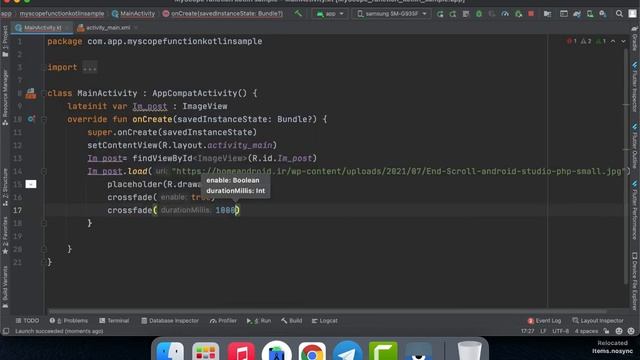Go to previous highlighted error arrow
Viewport: 640px width, 360px height.
tap(613, 41)
